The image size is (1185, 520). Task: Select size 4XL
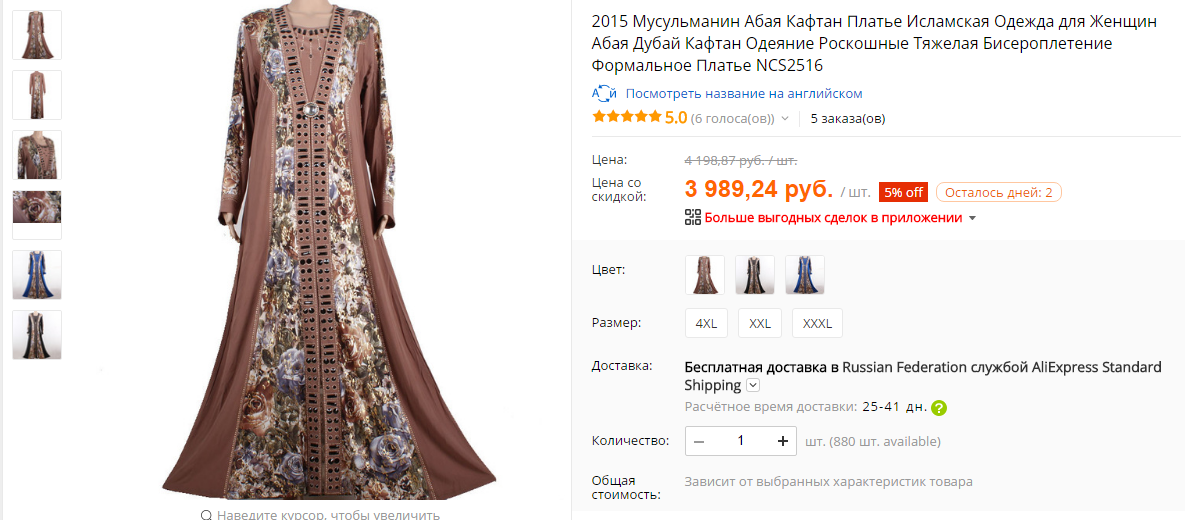pyautogui.click(x=706, y=324)
